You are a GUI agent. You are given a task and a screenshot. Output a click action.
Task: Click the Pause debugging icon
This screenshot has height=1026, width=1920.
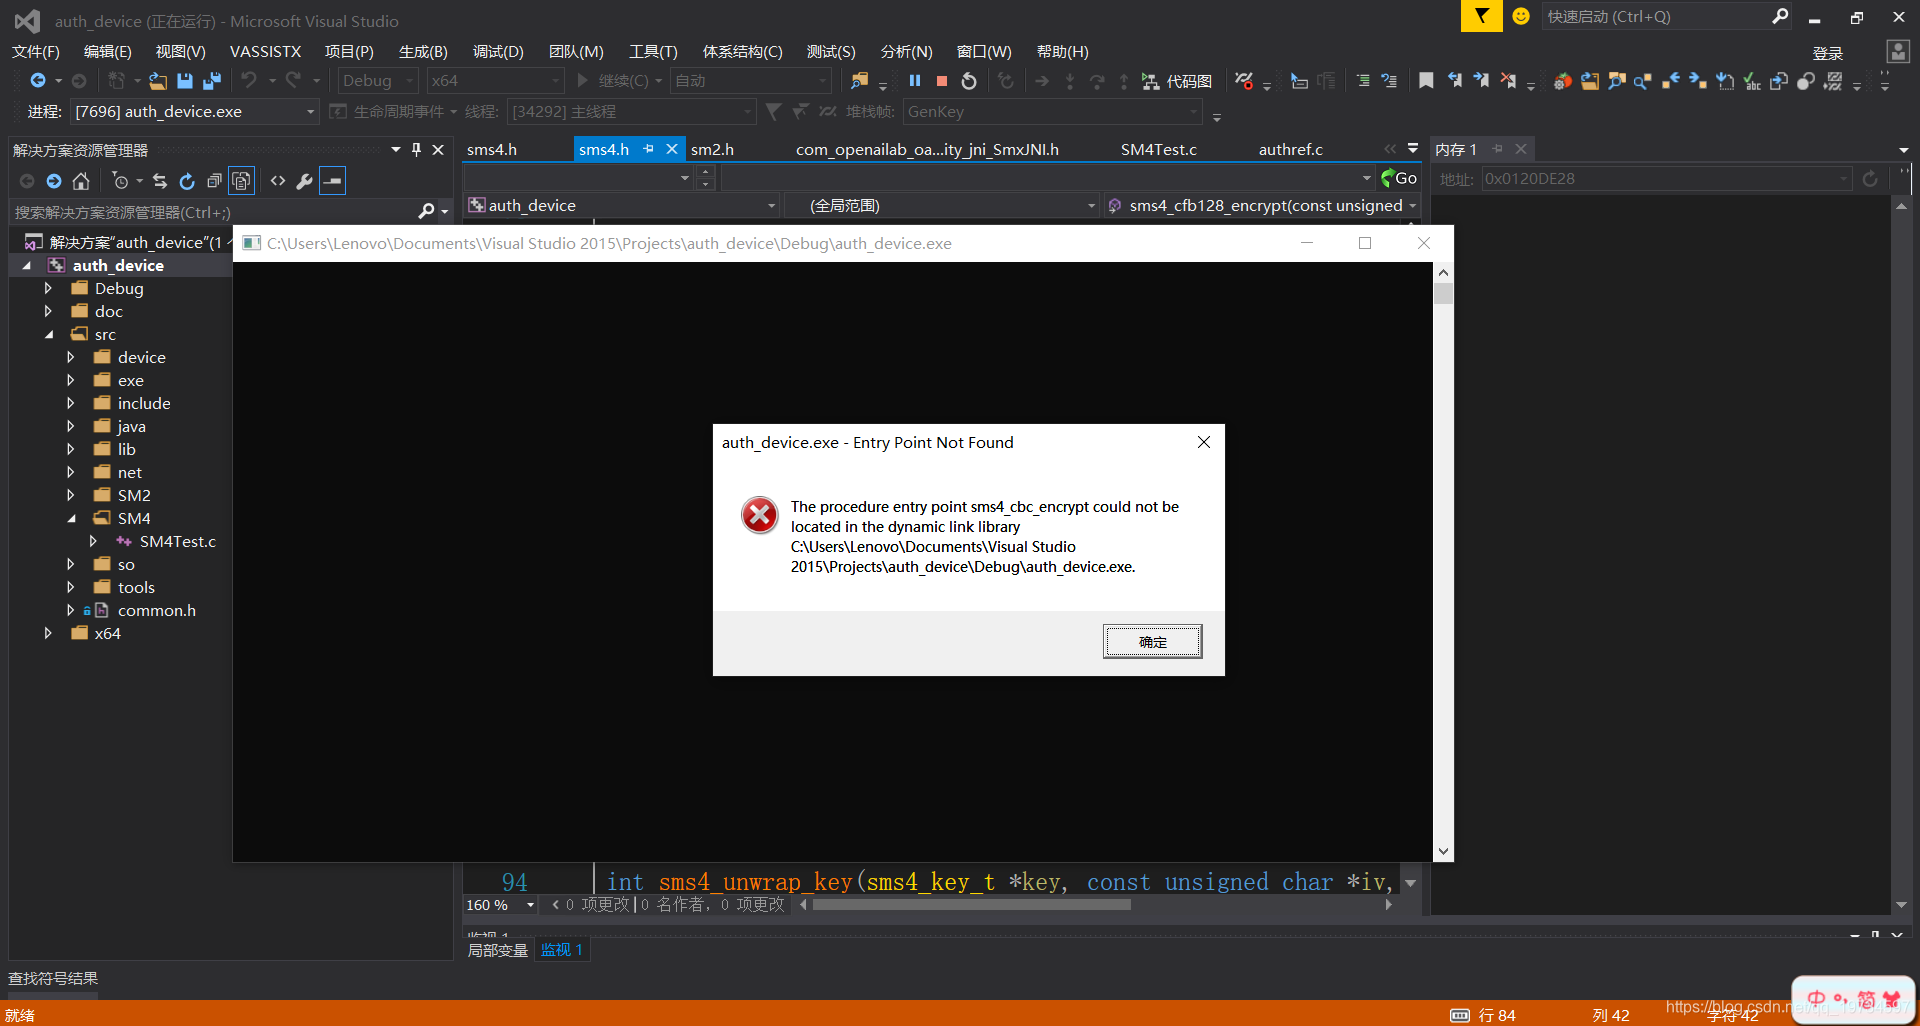point(914,81)
